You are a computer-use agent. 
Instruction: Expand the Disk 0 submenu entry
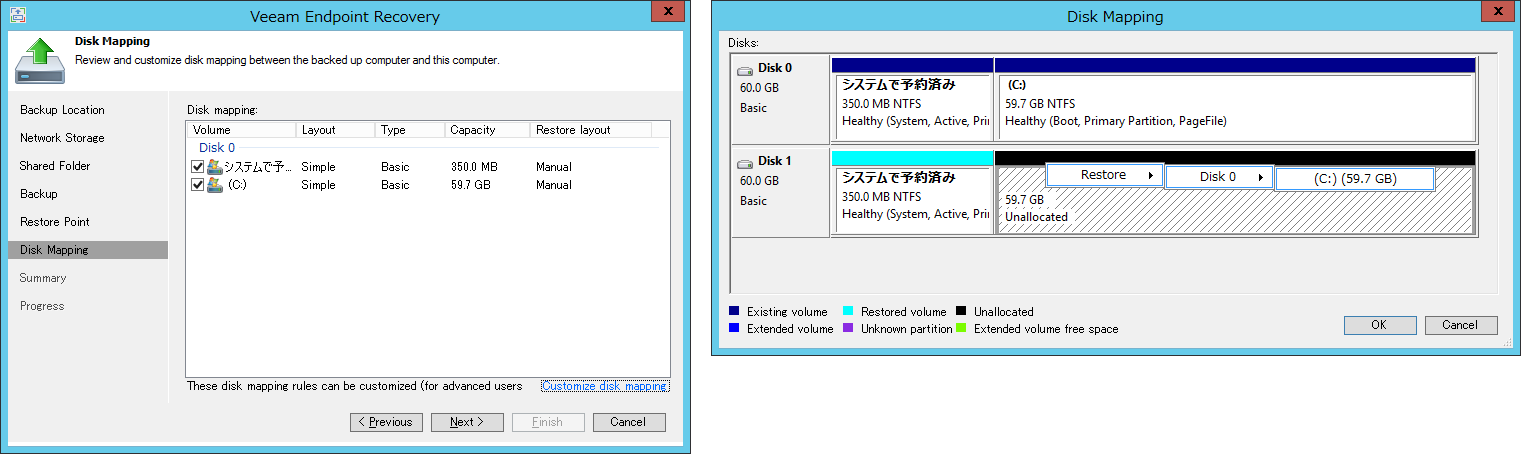1218,177
